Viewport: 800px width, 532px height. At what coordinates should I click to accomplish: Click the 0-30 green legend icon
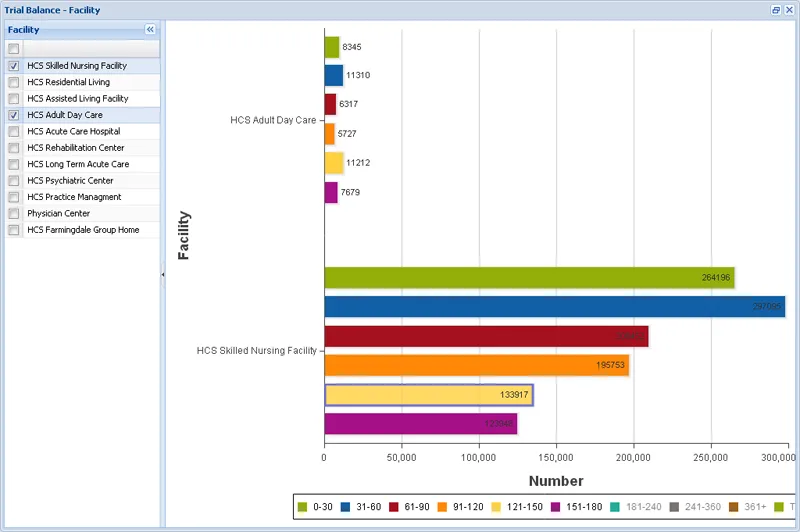click(302, 507)
